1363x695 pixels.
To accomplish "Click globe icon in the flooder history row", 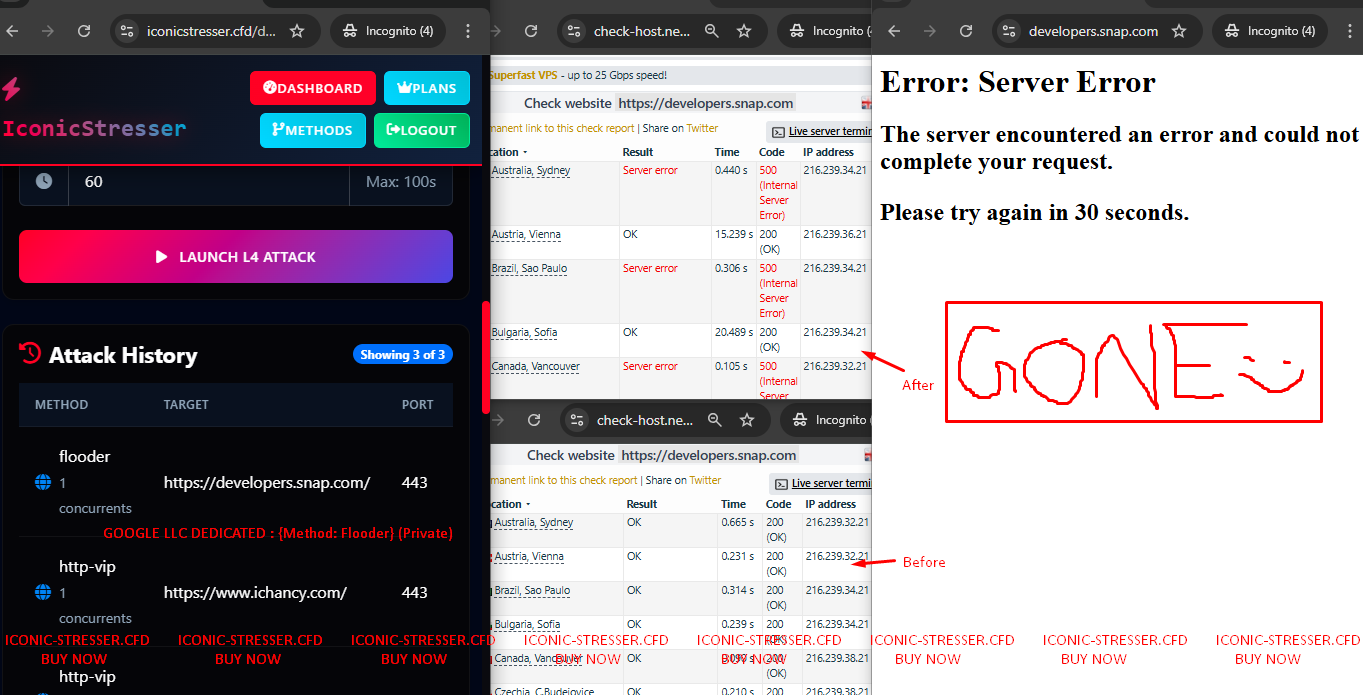I will pos(43,483).
